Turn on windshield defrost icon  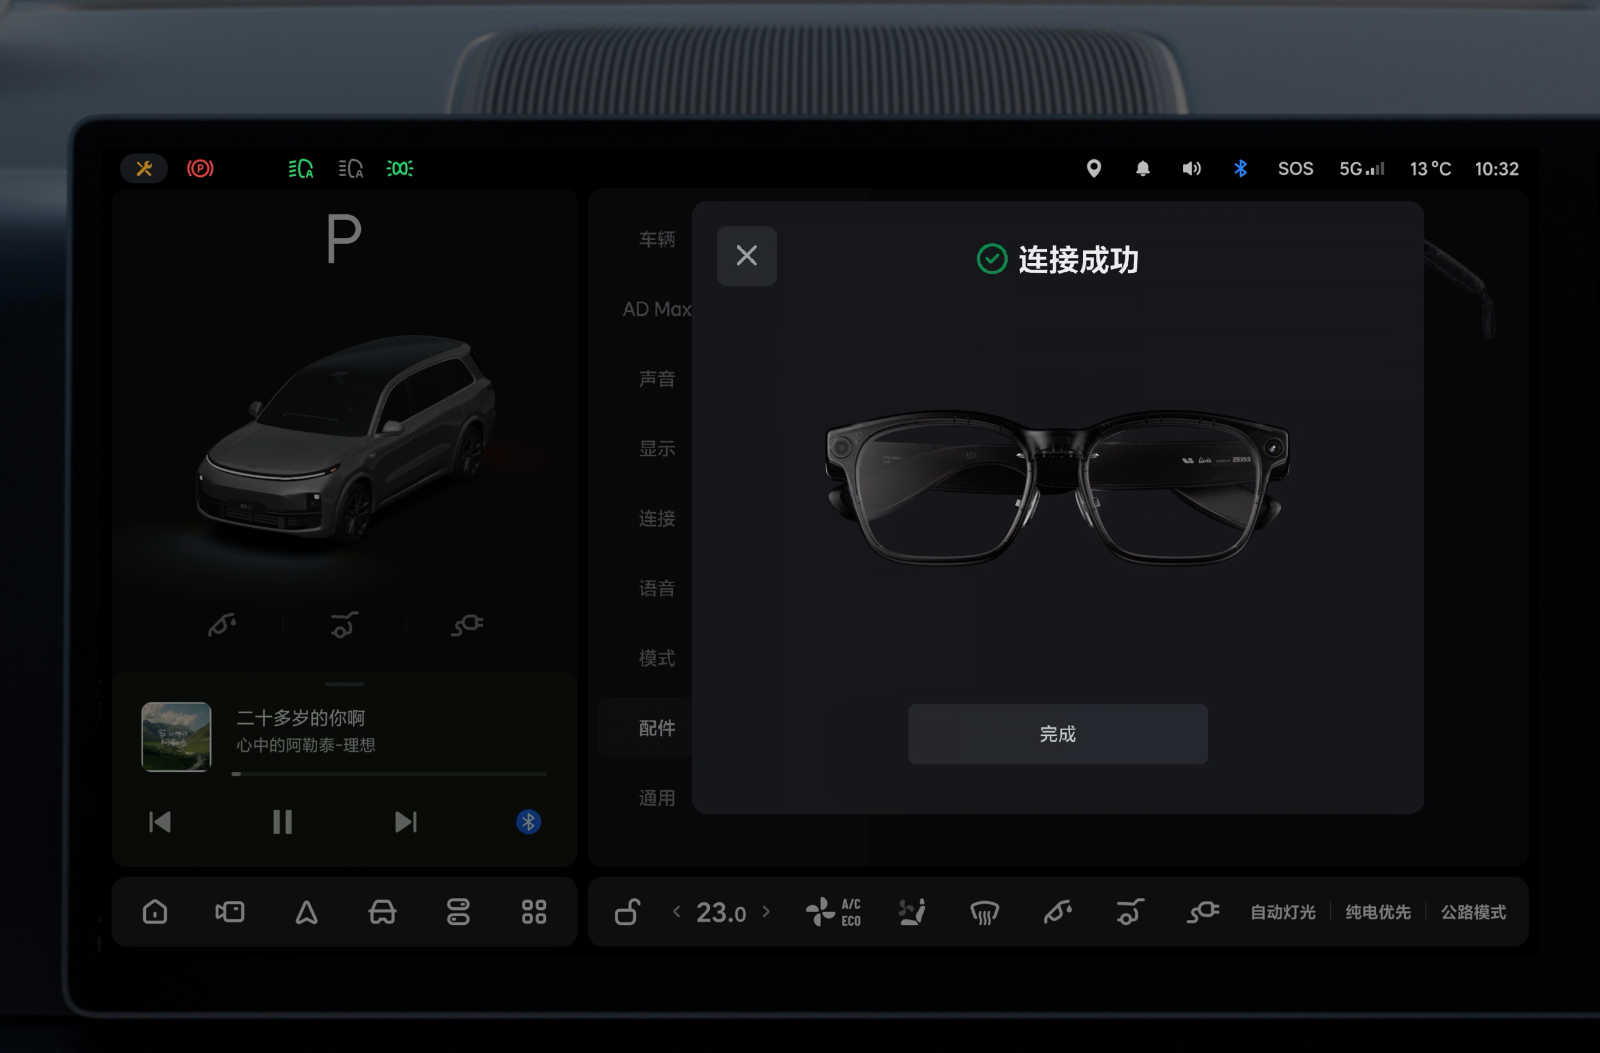click(984, 912)
